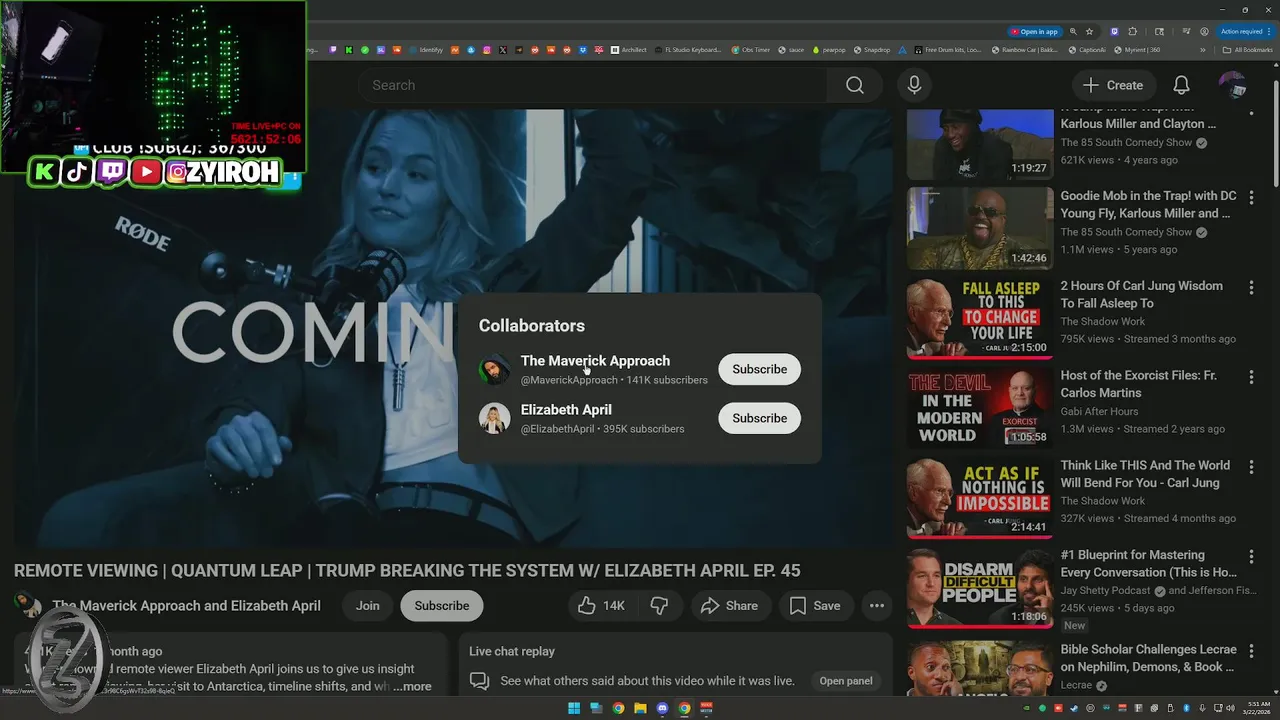
Task: Open File Explorer on taskbar
Action: tap(640, 708)
